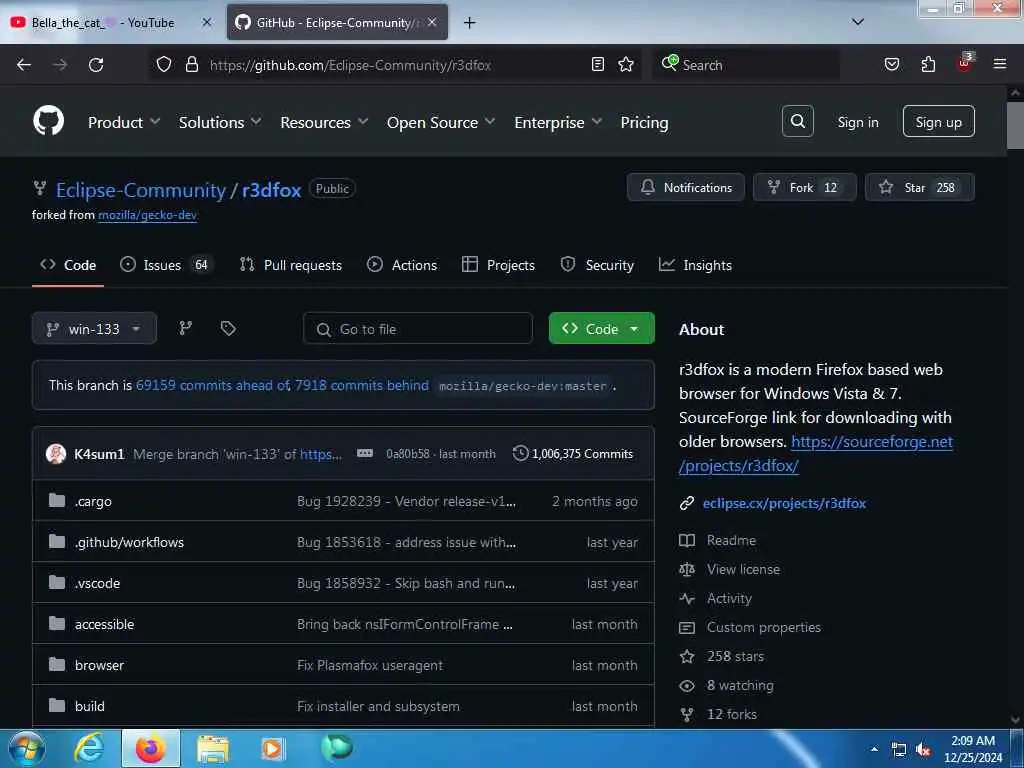Switch to the win-133 branch dropdown
Viewport: 1024px width, 768px height.
coord(94,328)
